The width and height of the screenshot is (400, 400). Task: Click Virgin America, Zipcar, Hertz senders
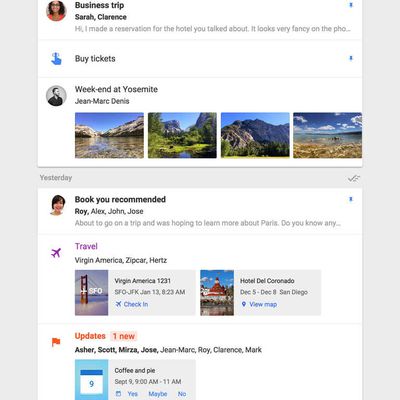pos(121,260)
